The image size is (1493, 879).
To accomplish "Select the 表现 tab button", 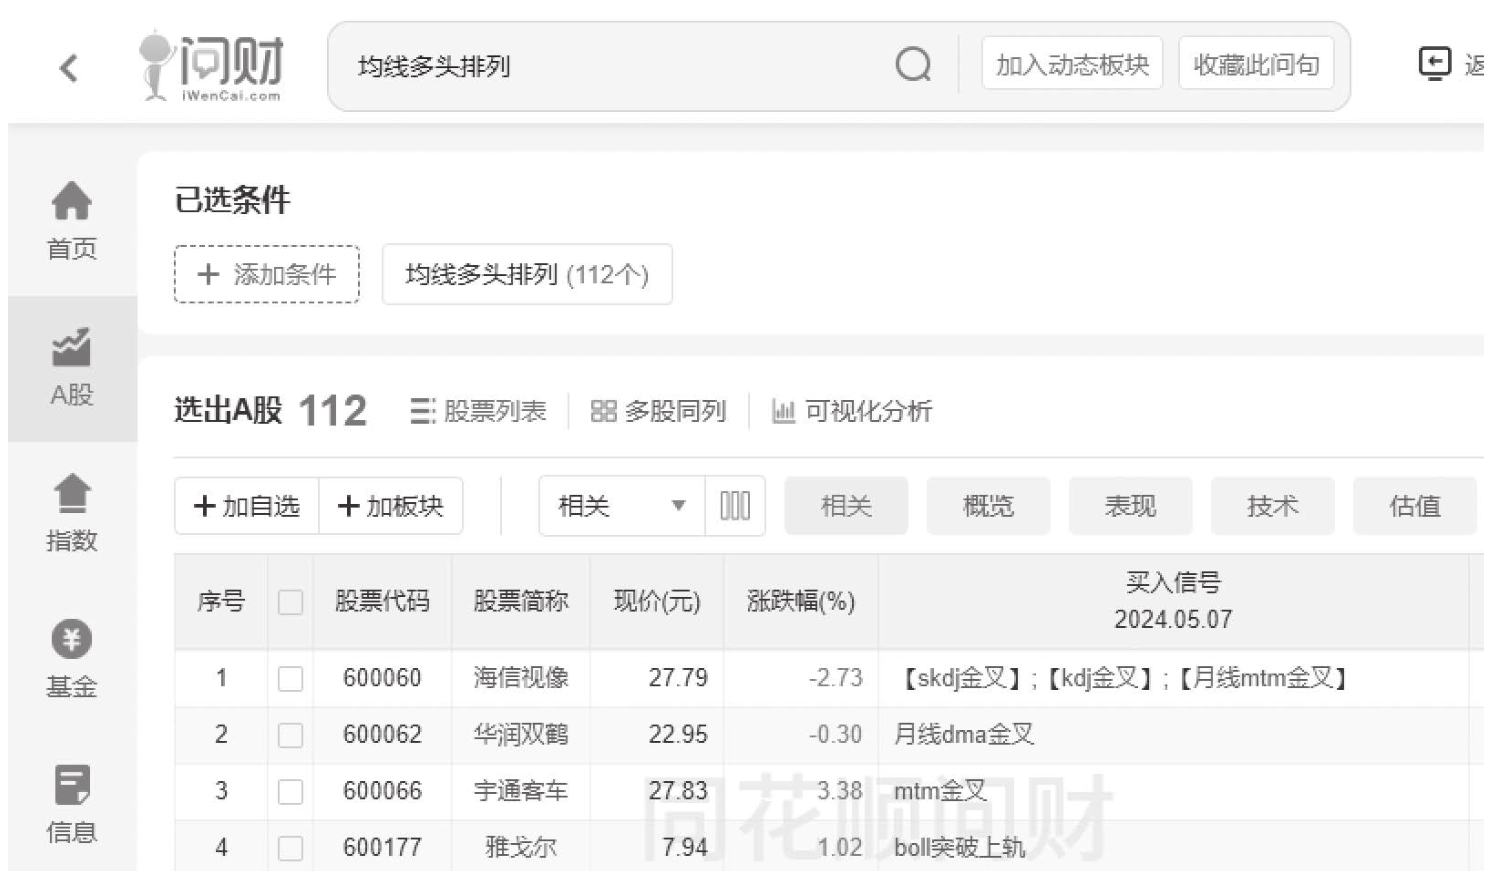I will (1131, 506).
